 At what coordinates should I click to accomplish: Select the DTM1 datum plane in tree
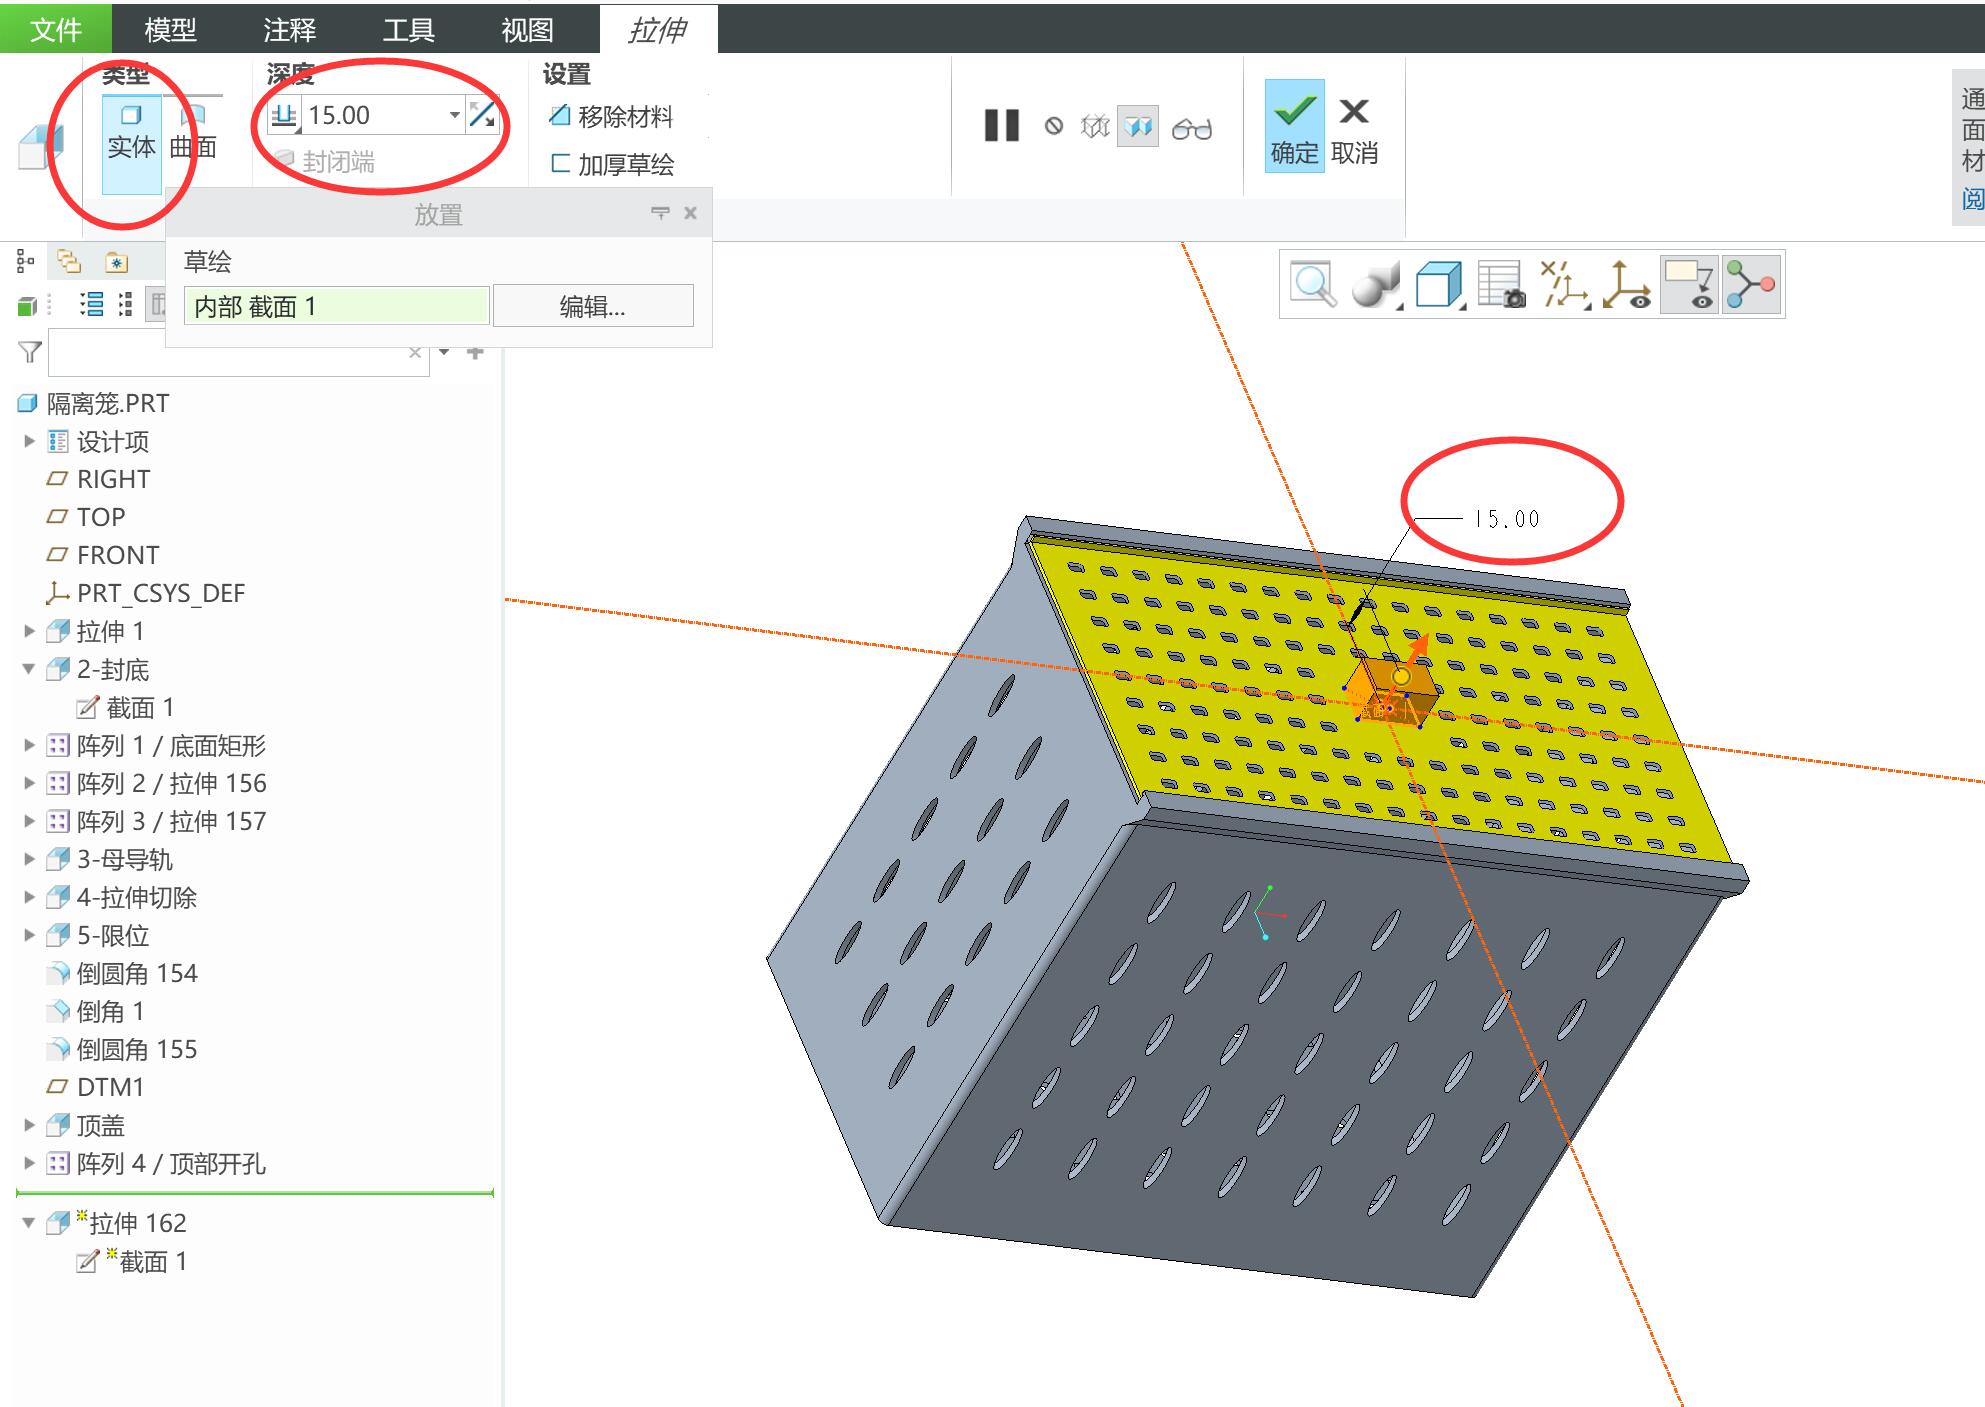95,1087
